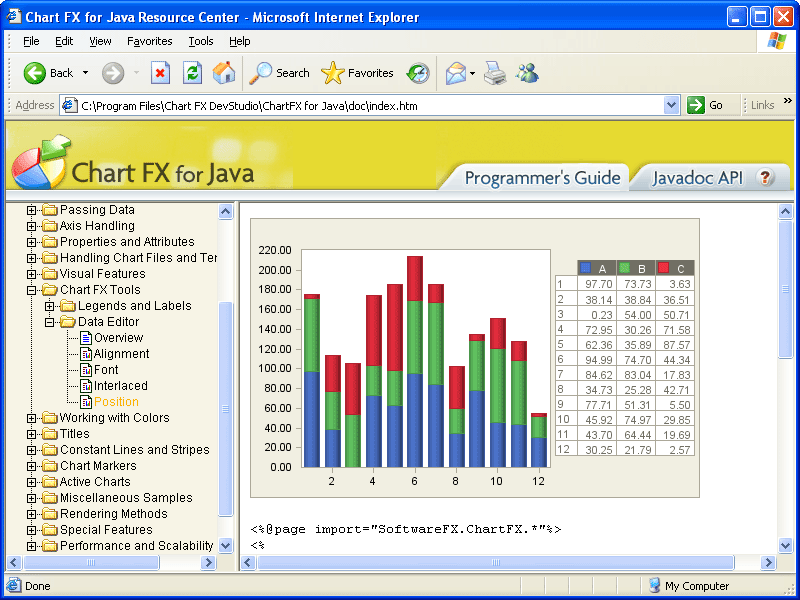
Task: Open help via the question mark icon
Action: 765,178
